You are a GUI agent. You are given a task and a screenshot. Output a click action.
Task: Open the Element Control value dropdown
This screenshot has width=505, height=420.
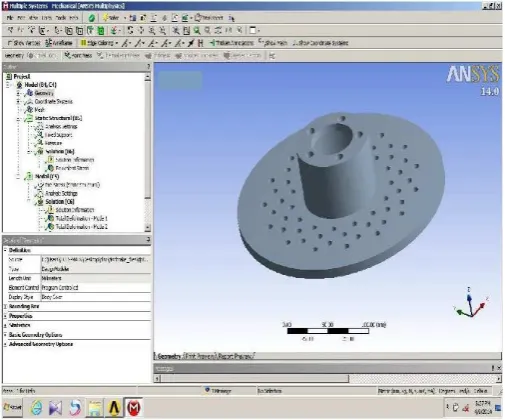[x=96, y=287]
